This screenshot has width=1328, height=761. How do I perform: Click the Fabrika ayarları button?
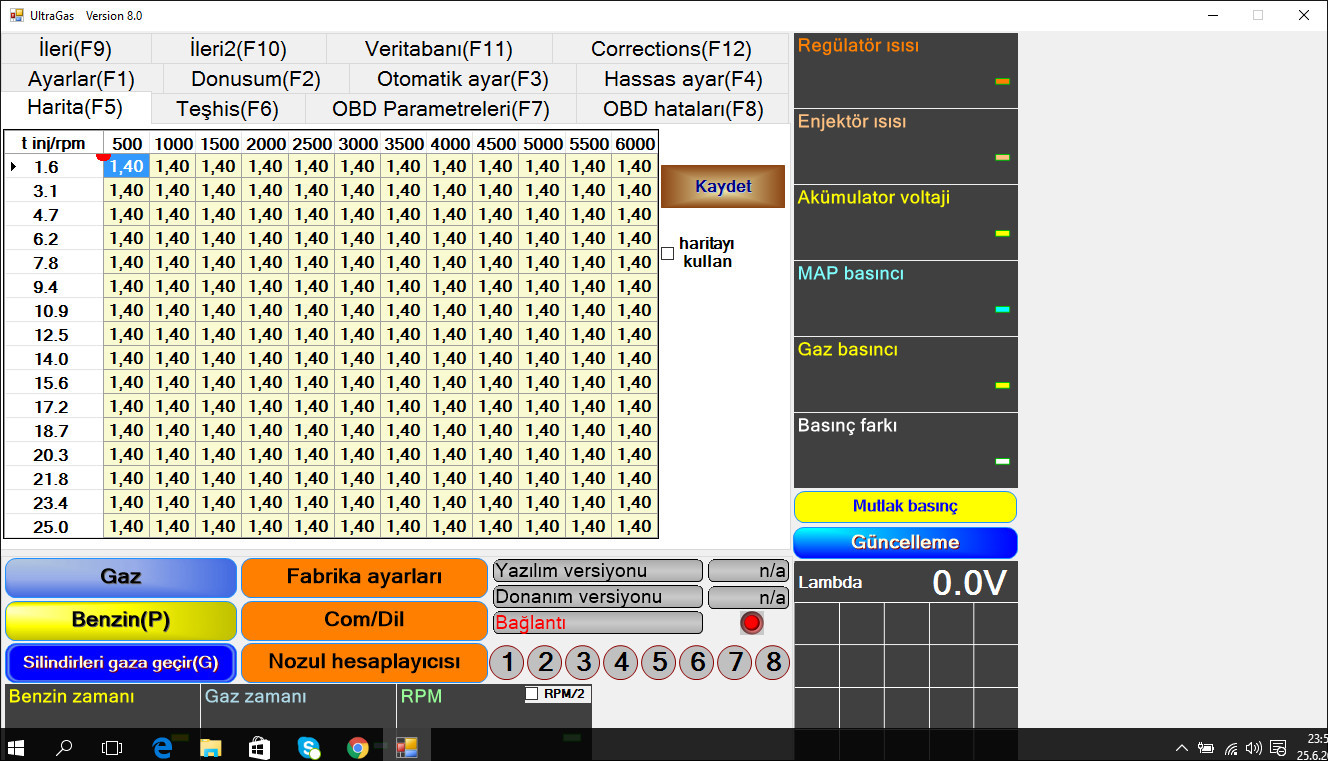pyautogui.click(x=364, y=577)
